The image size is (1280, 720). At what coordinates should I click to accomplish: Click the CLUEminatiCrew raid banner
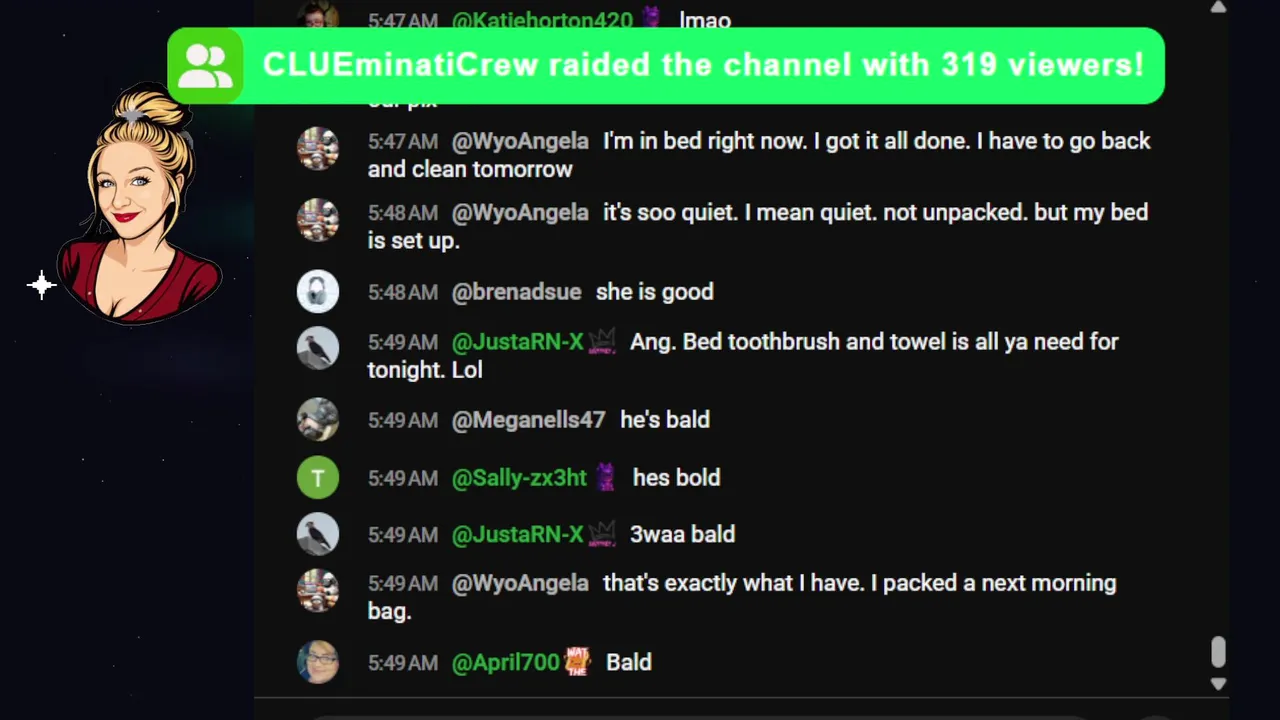[x=666, y=66]
